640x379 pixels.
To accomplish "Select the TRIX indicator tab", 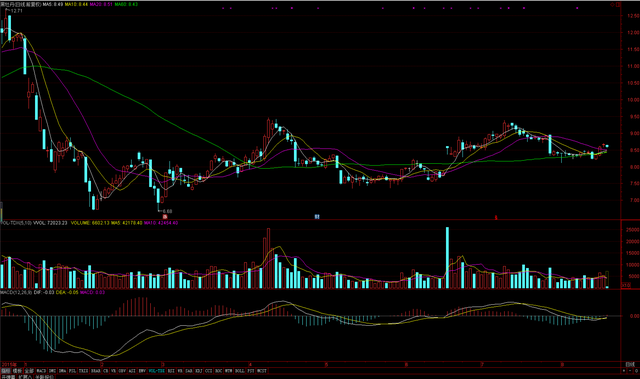I will coord(83,371).
